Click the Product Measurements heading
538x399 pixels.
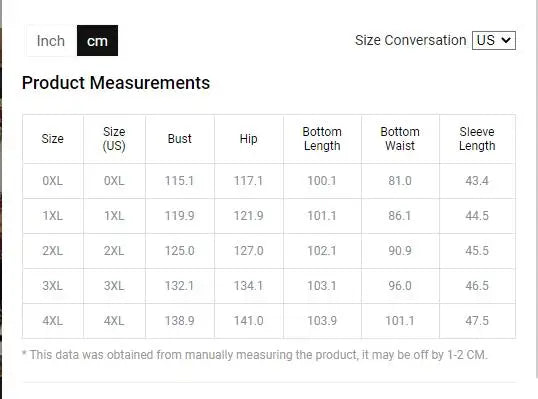116,83
